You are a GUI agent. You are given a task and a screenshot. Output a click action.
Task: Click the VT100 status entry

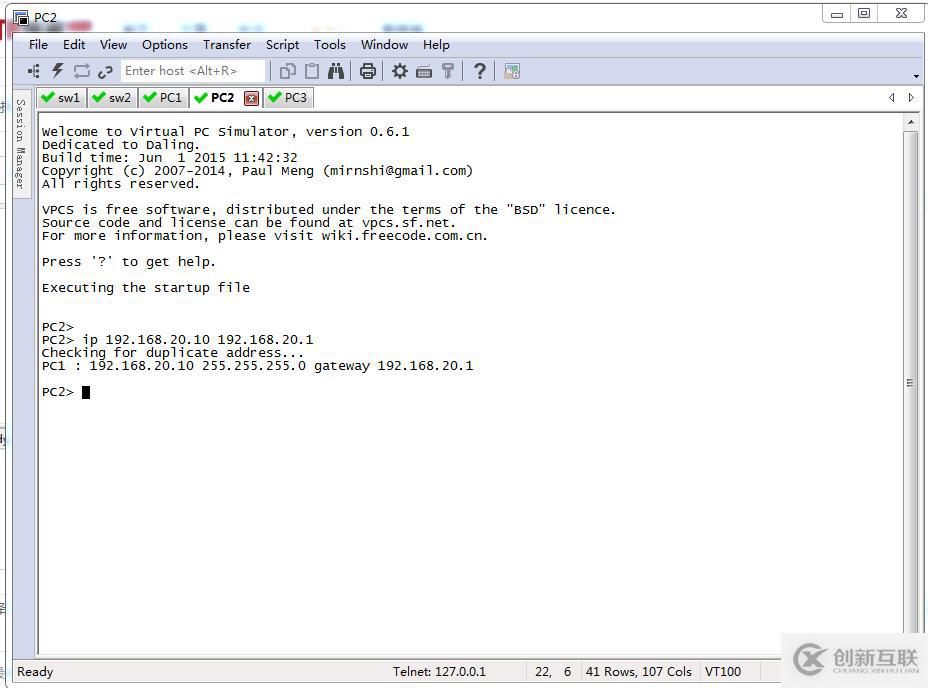(723, 671)
